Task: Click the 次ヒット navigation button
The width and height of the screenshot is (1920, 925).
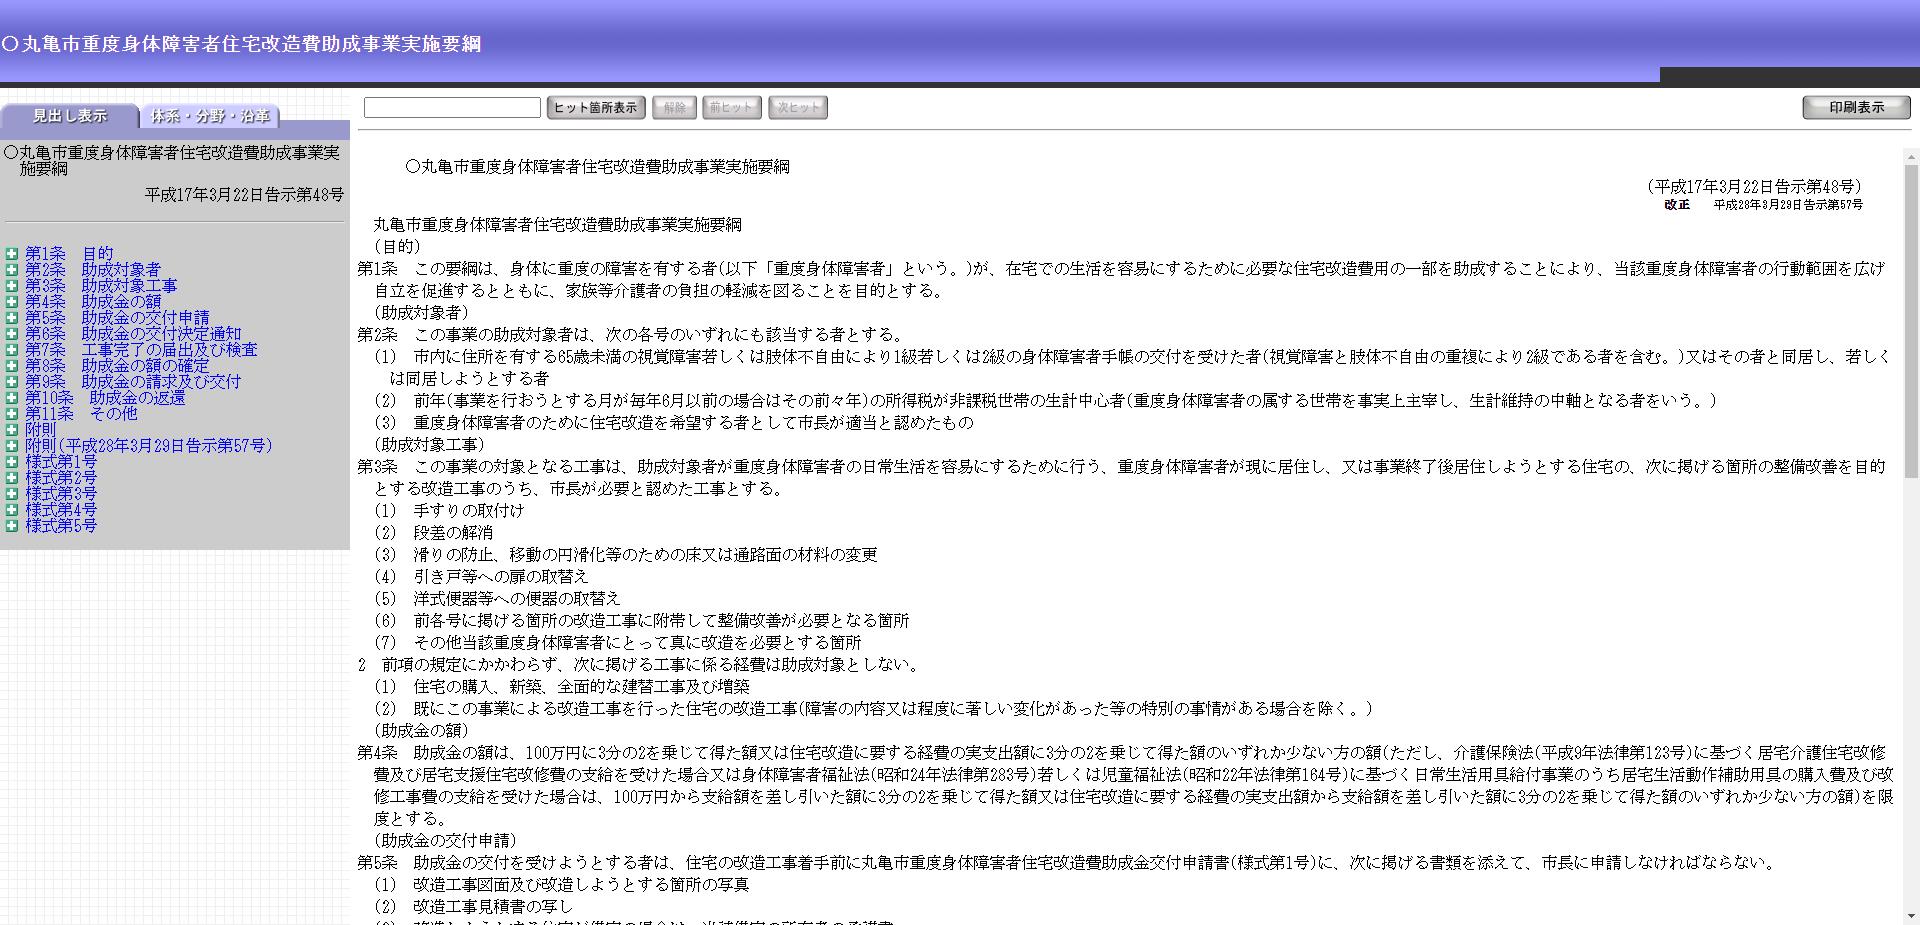Action: [x=797, y=107]
